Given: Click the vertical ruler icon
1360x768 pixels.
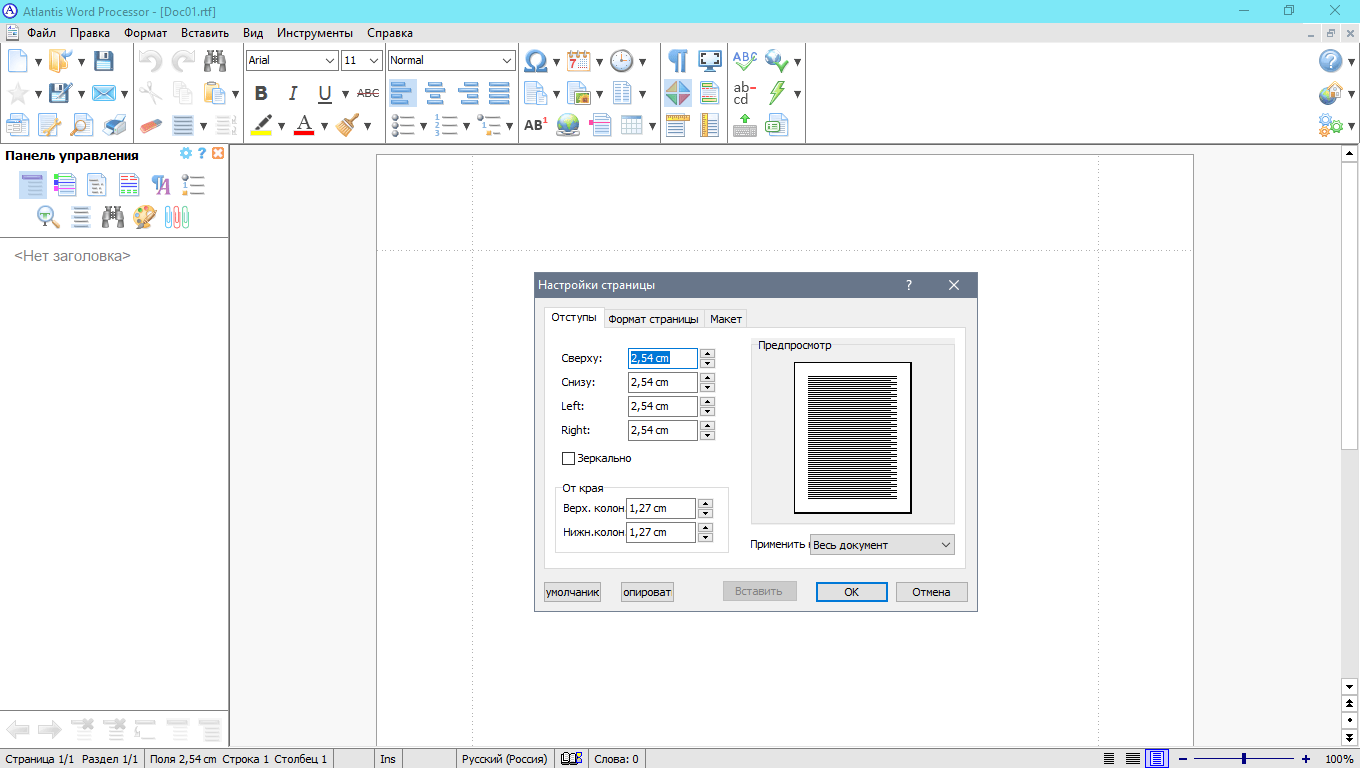Looking at the screenshot, I should coord(710,125).
